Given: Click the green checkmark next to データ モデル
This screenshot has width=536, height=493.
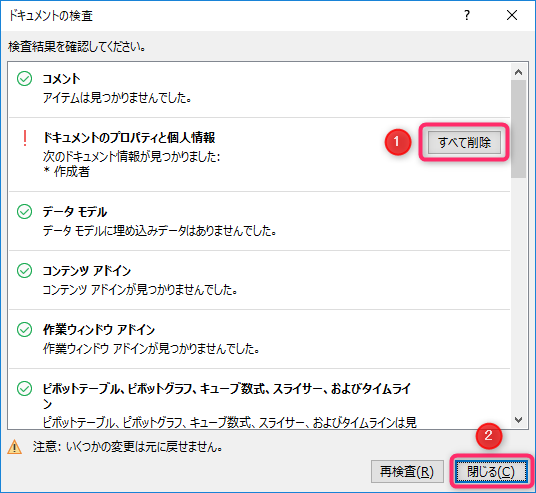Looking at the screenshot, I should click(25, 212).
